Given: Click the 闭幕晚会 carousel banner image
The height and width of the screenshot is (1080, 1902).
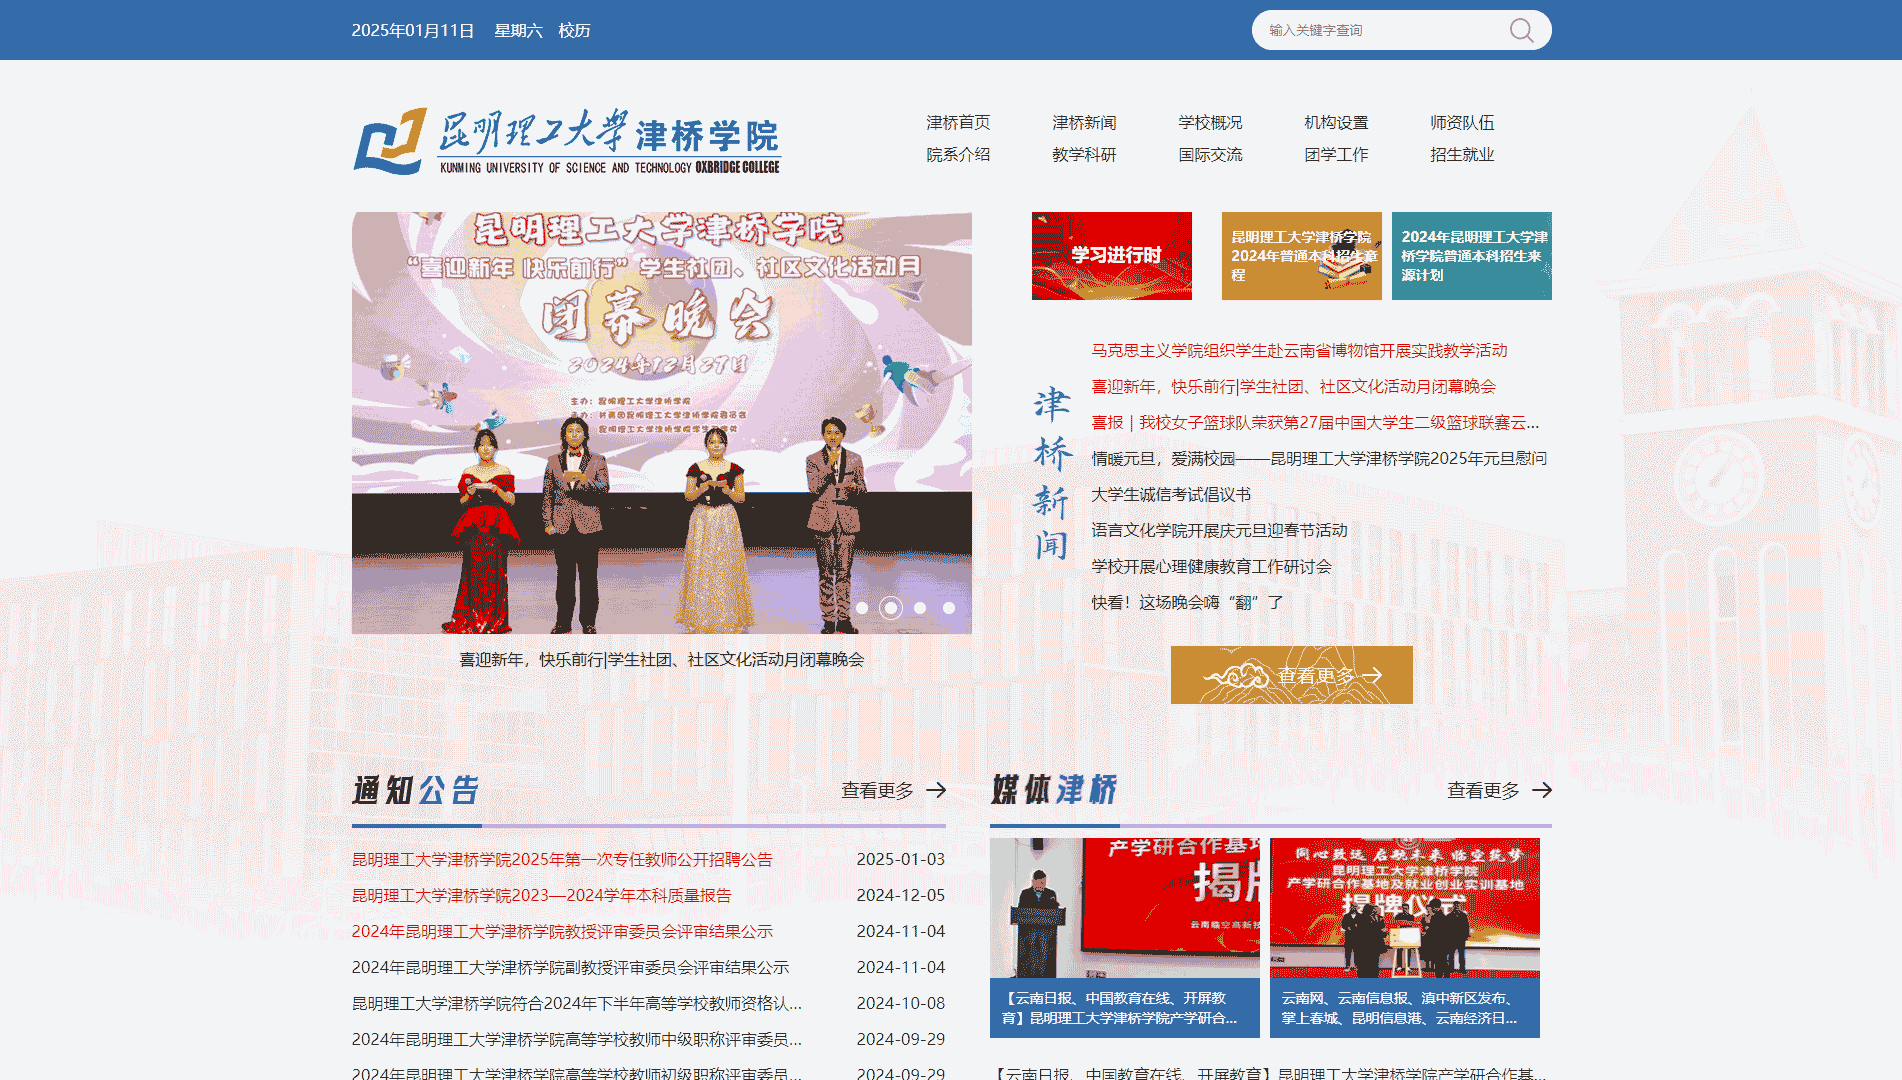Looking at the screenshot, I should (x=661, y=422).
